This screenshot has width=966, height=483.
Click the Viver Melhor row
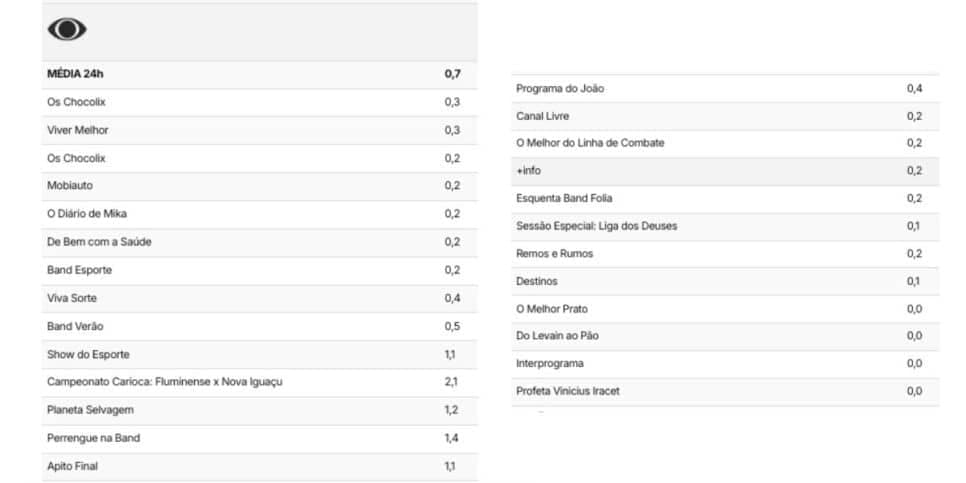[x=259, y=131]
